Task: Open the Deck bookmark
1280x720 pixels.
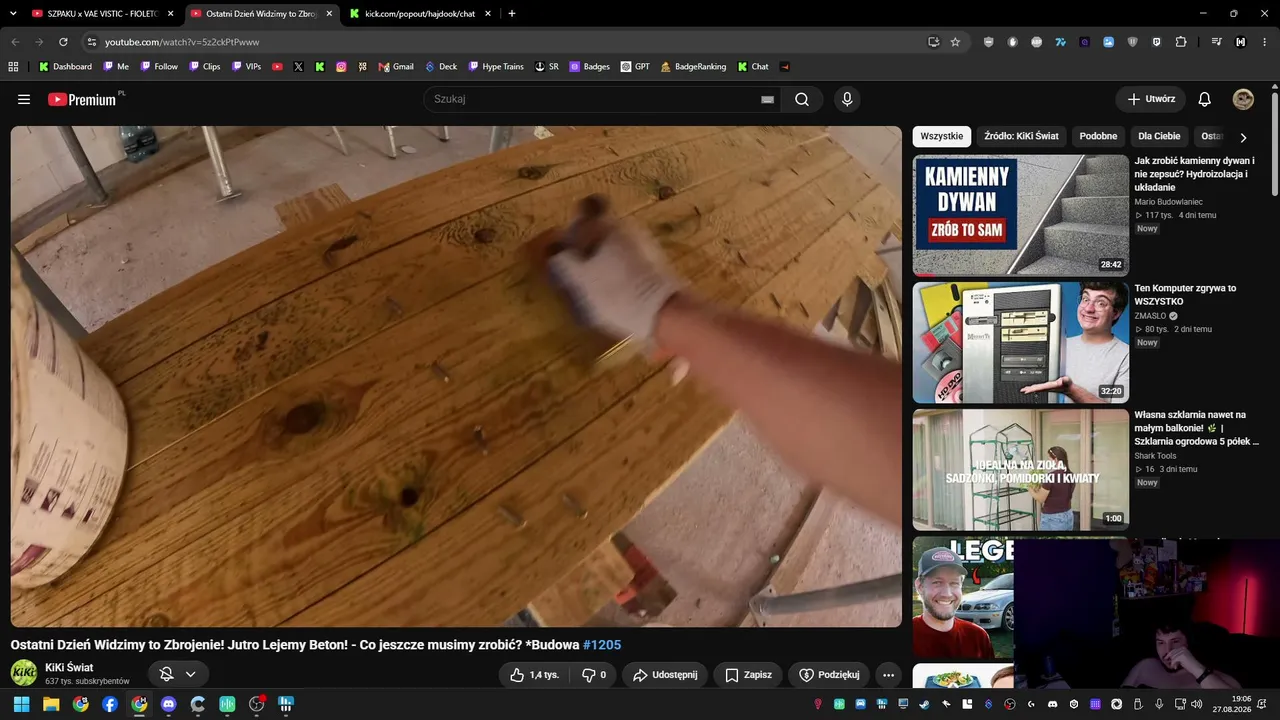Action: [441, 67]
